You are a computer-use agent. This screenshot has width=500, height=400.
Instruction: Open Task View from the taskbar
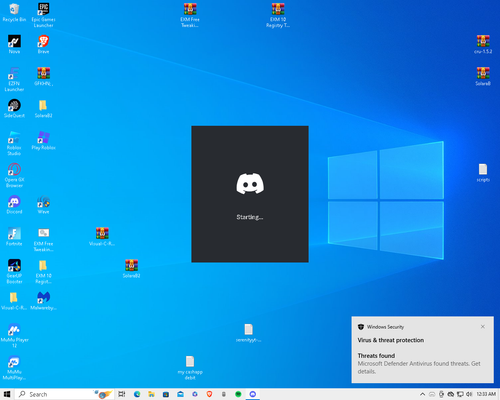tap(122, 394)
